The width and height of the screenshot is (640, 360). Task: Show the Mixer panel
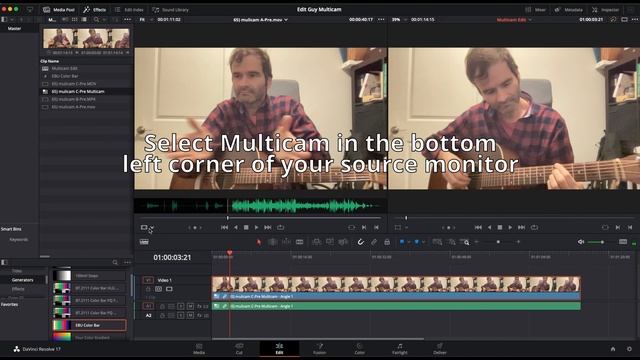click(536, 9)
